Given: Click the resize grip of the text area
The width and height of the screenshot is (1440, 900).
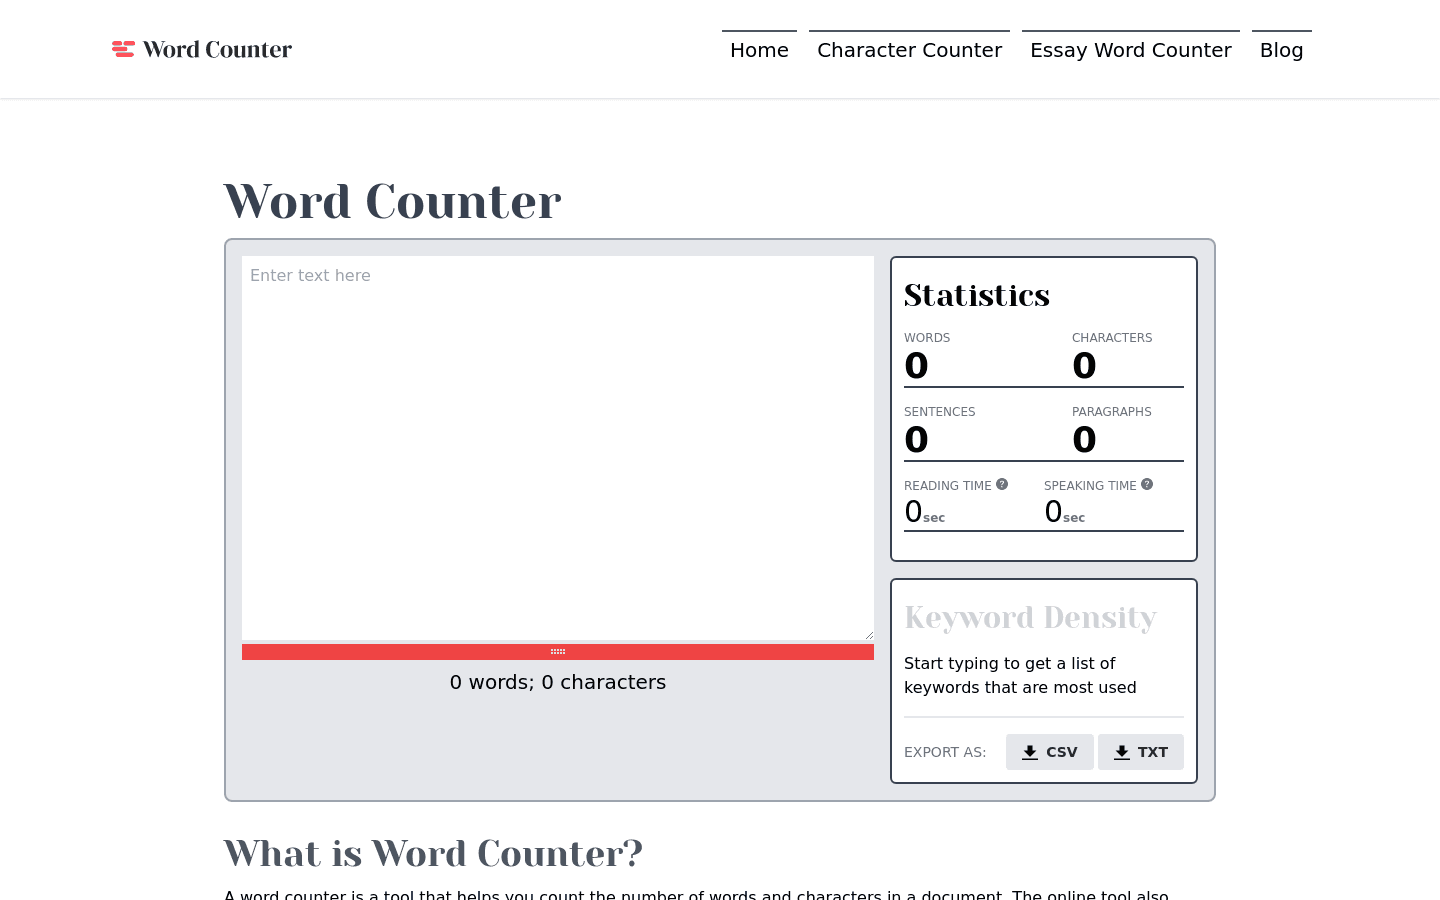Looking at the screenshot, I should point(869,636).
